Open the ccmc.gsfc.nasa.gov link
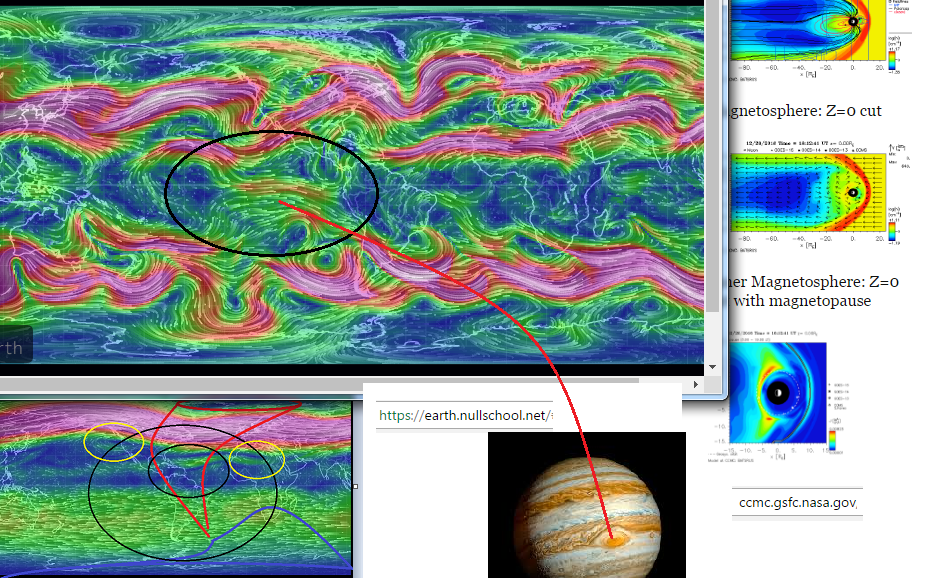This screenshot has width=942, height=578. pos(797,502)
